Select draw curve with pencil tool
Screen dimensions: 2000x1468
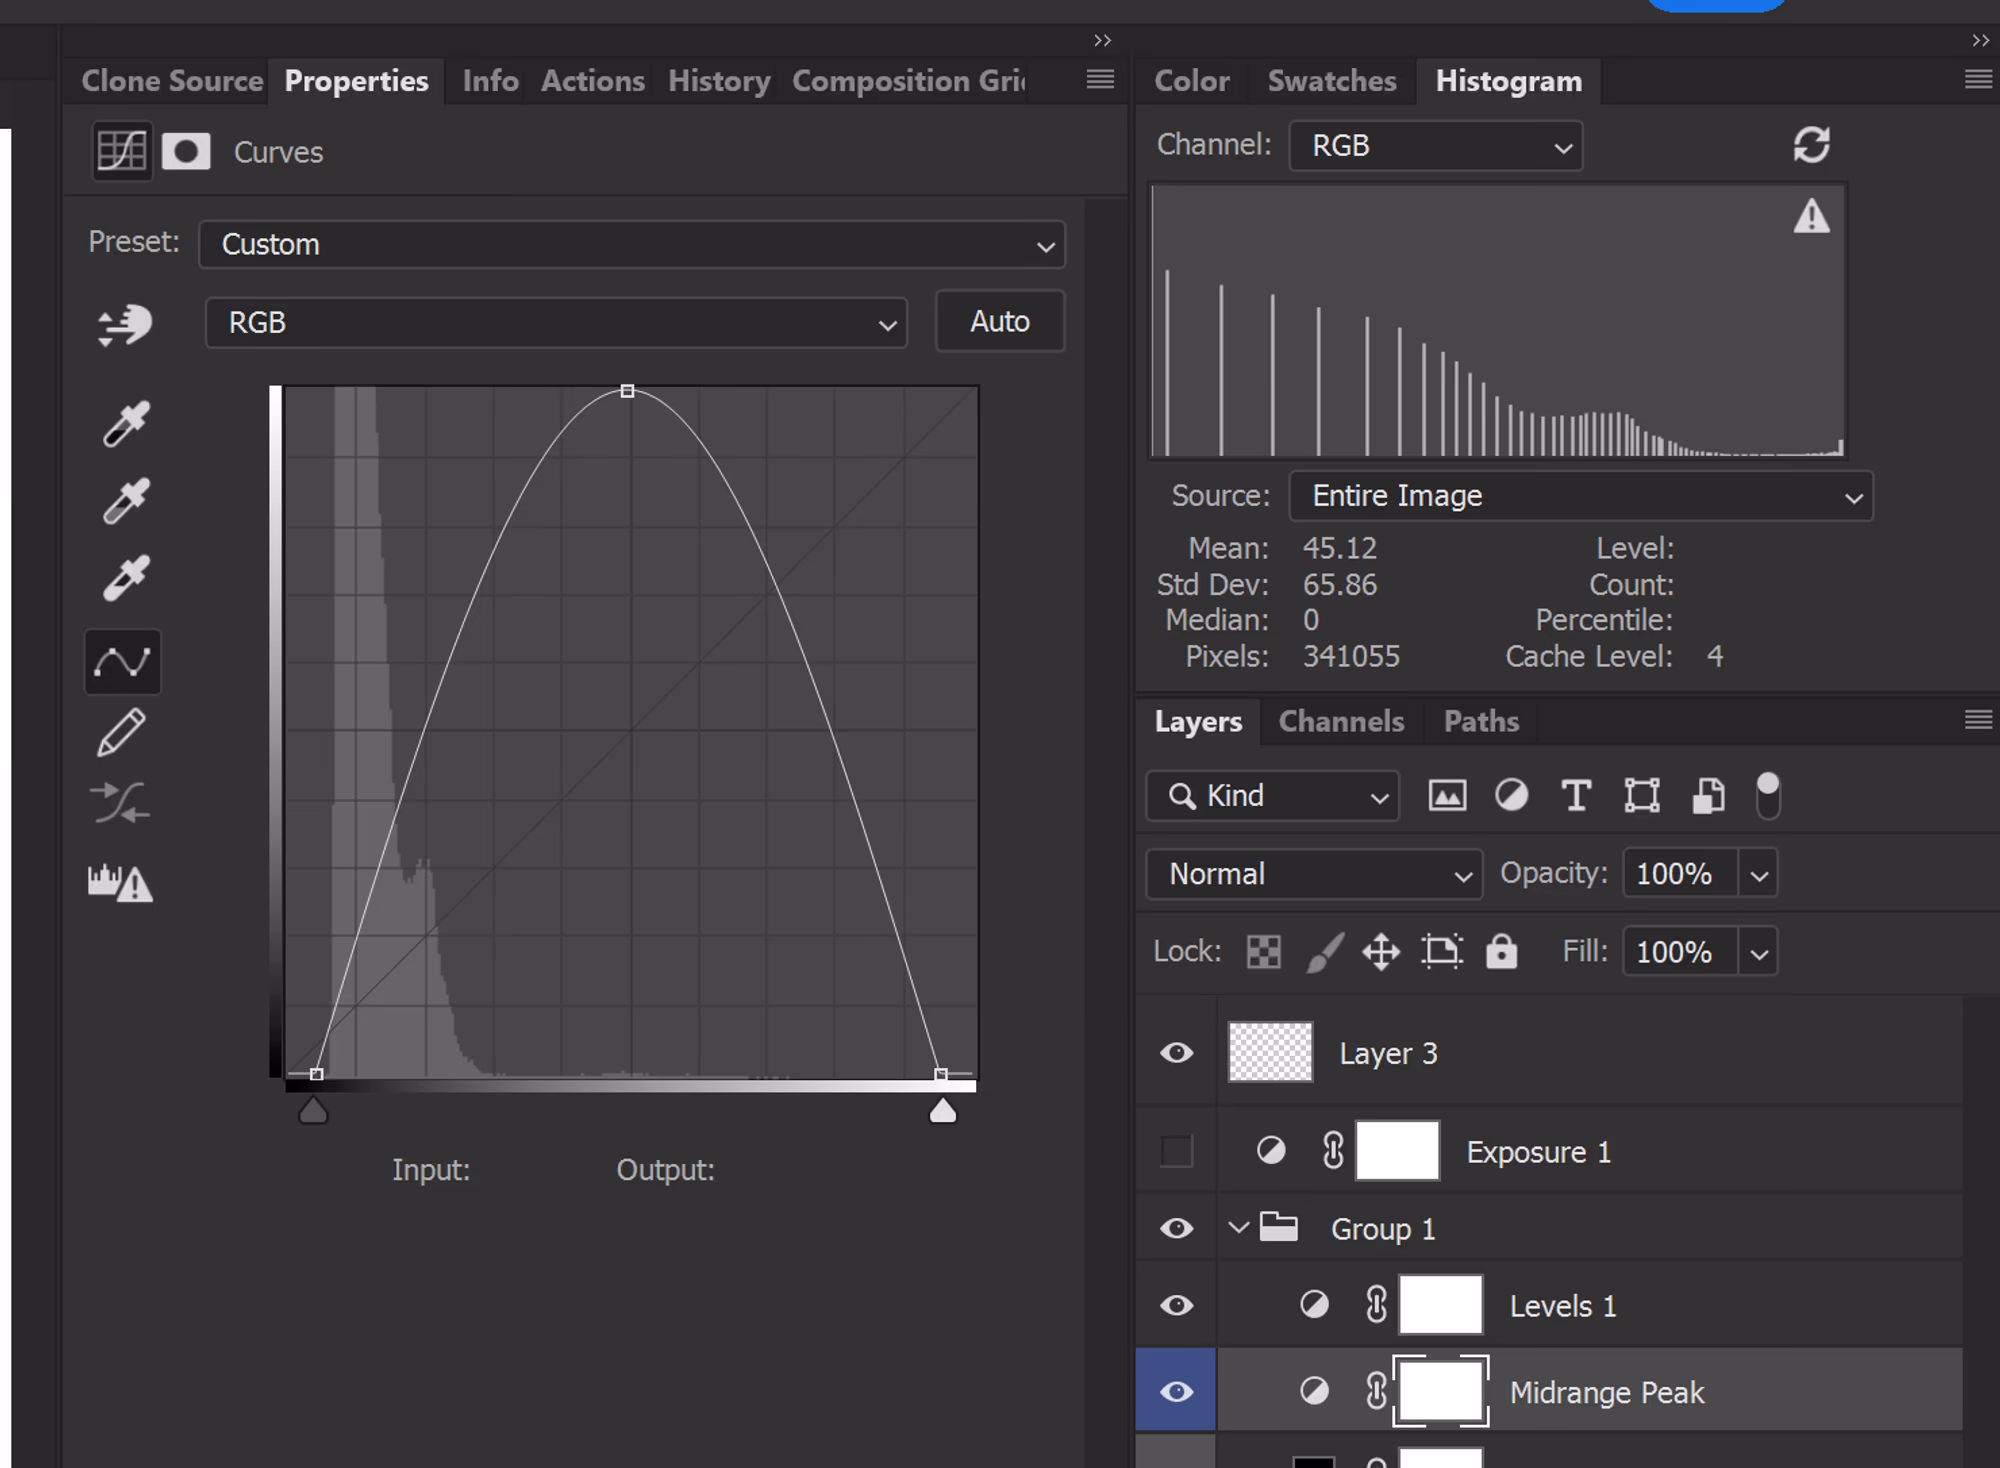[x=122, y=732]
